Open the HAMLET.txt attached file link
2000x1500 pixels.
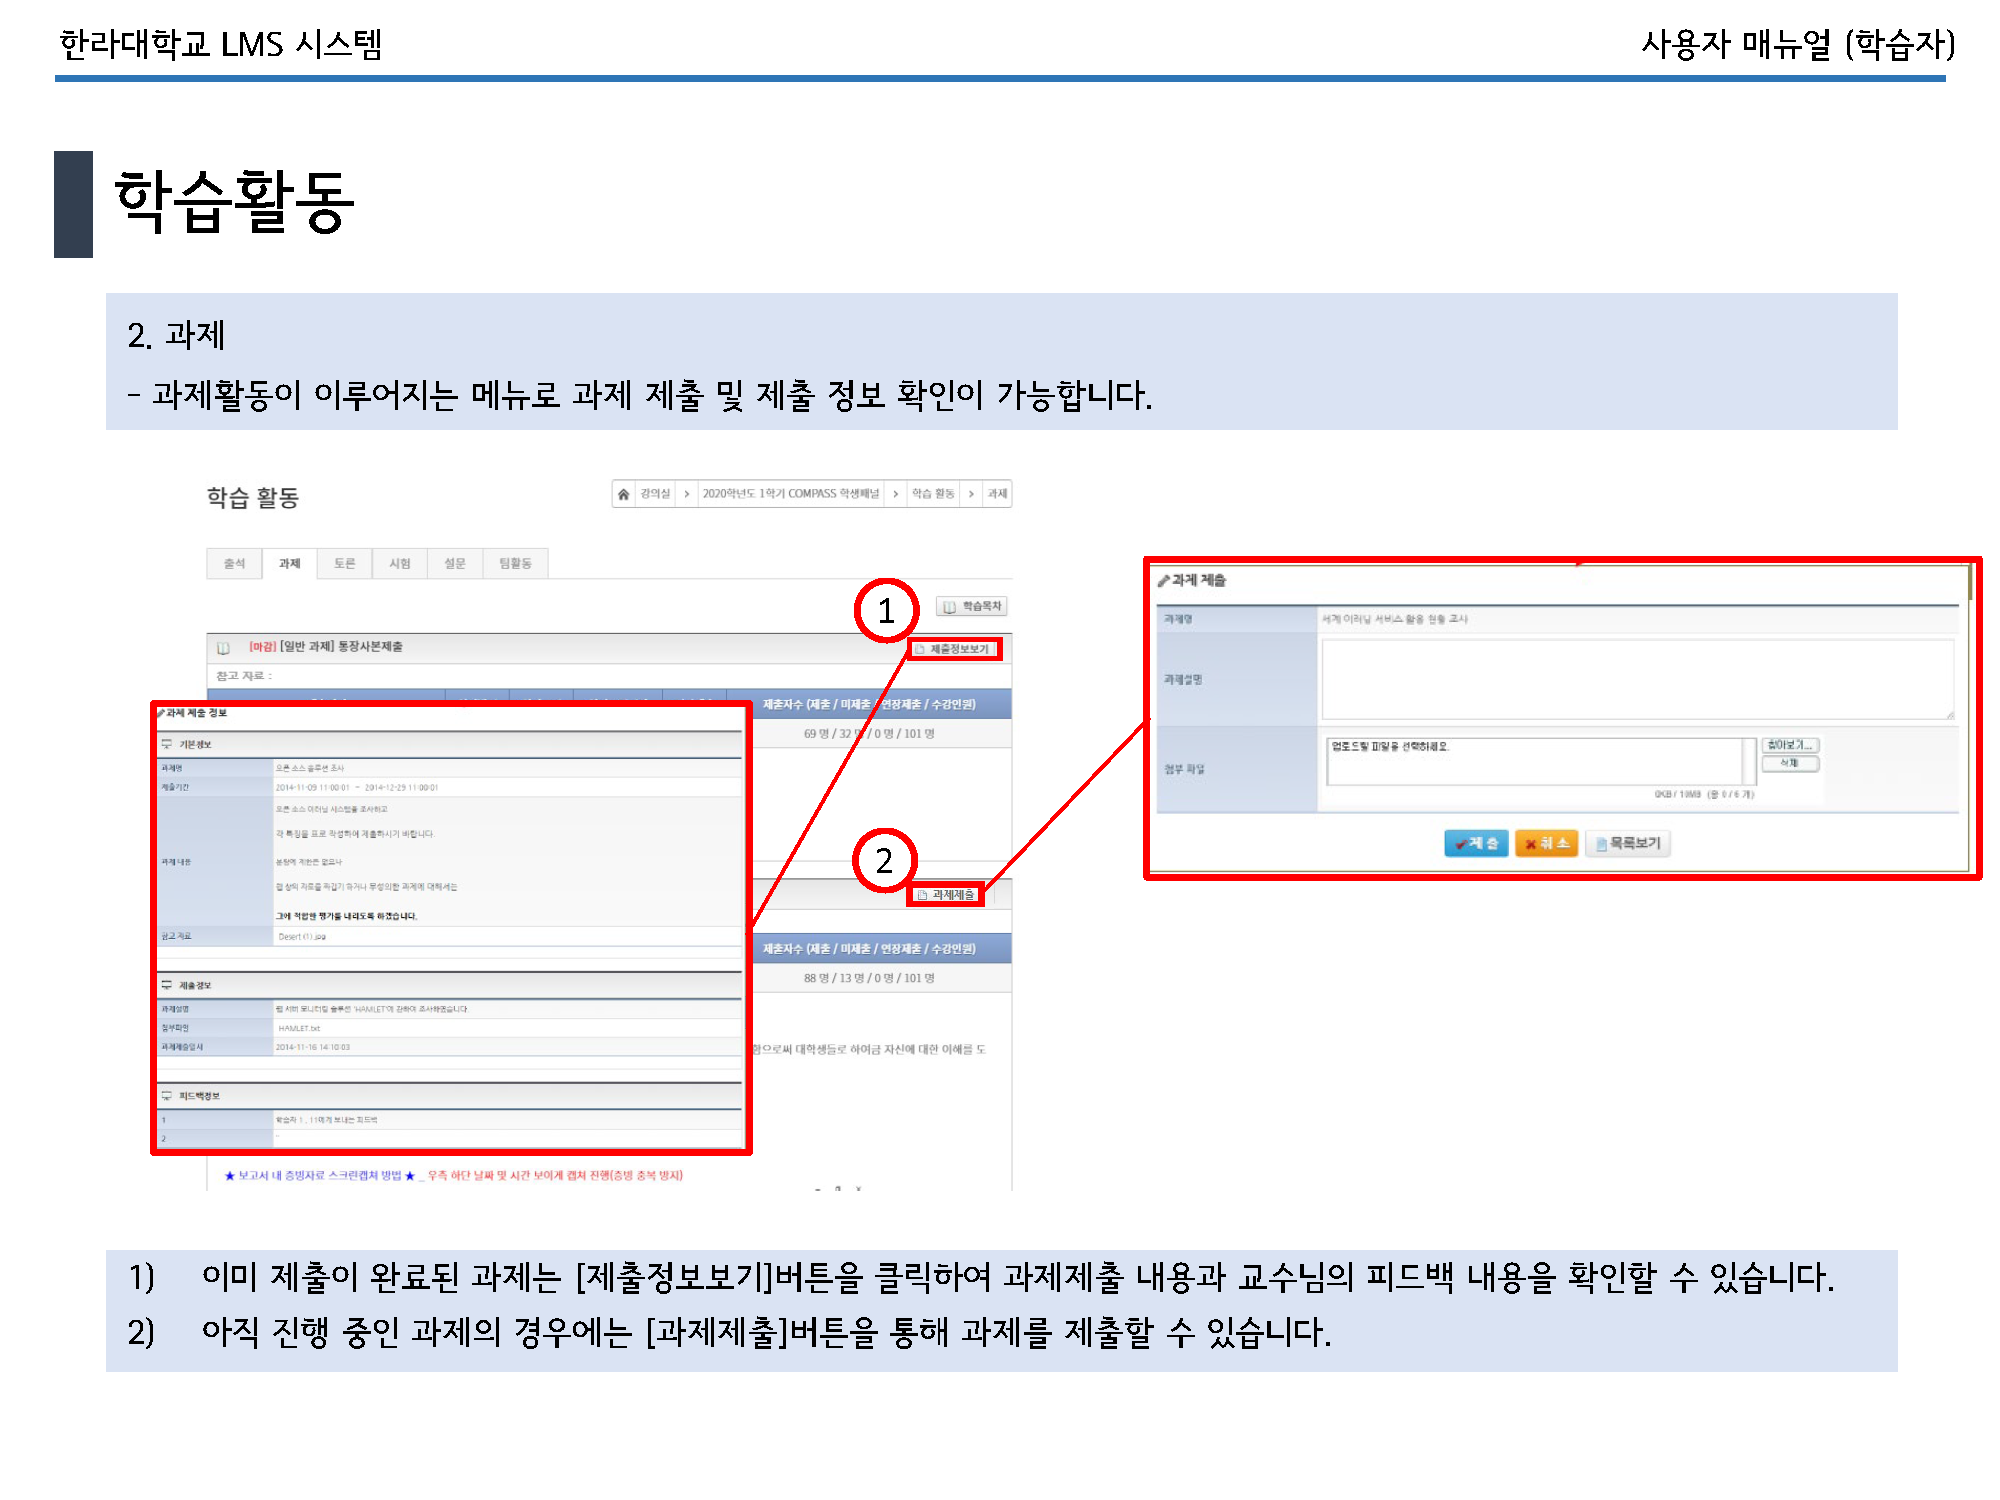pos(299,1028)
